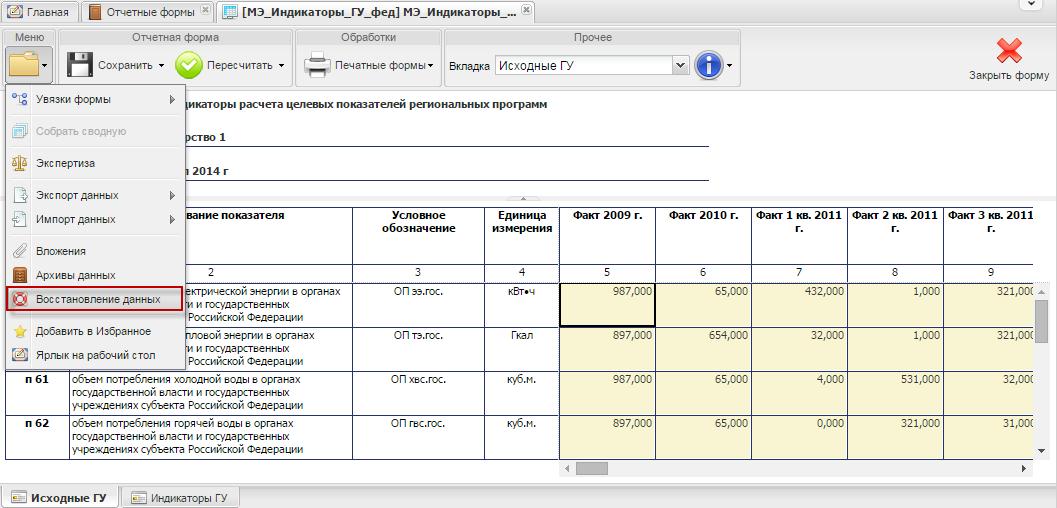
Task: Open the Пересчитать dropdown arrow
Action: point(281,66)
